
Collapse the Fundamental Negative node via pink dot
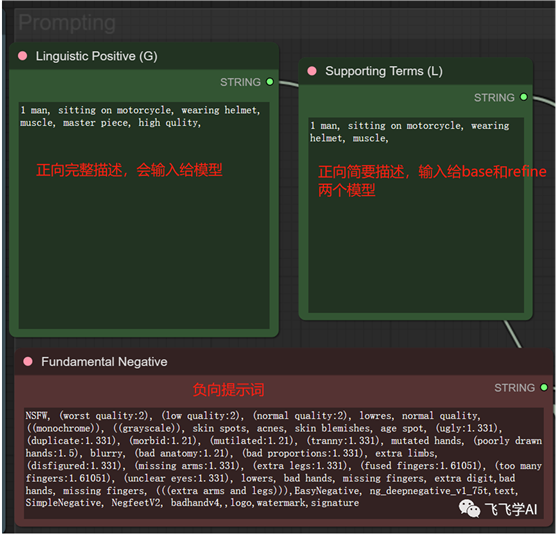pos(28,361)
